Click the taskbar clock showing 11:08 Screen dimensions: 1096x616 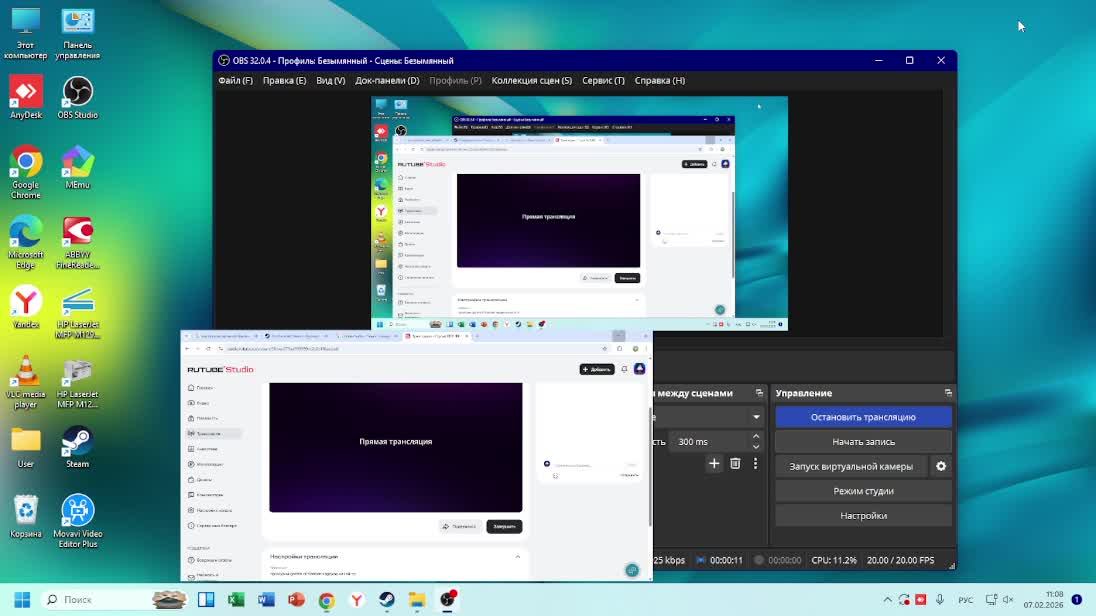point(1044,599)
